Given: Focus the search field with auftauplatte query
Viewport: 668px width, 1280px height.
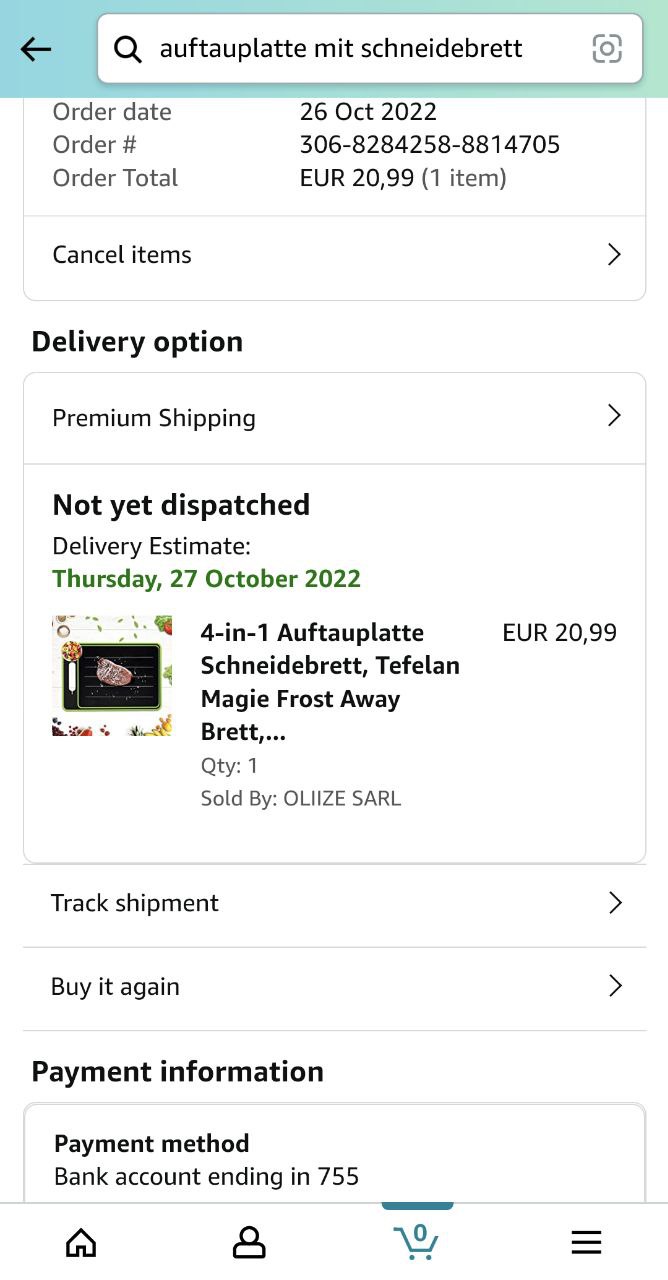Looking at the screenshot, I should [370, 48].
